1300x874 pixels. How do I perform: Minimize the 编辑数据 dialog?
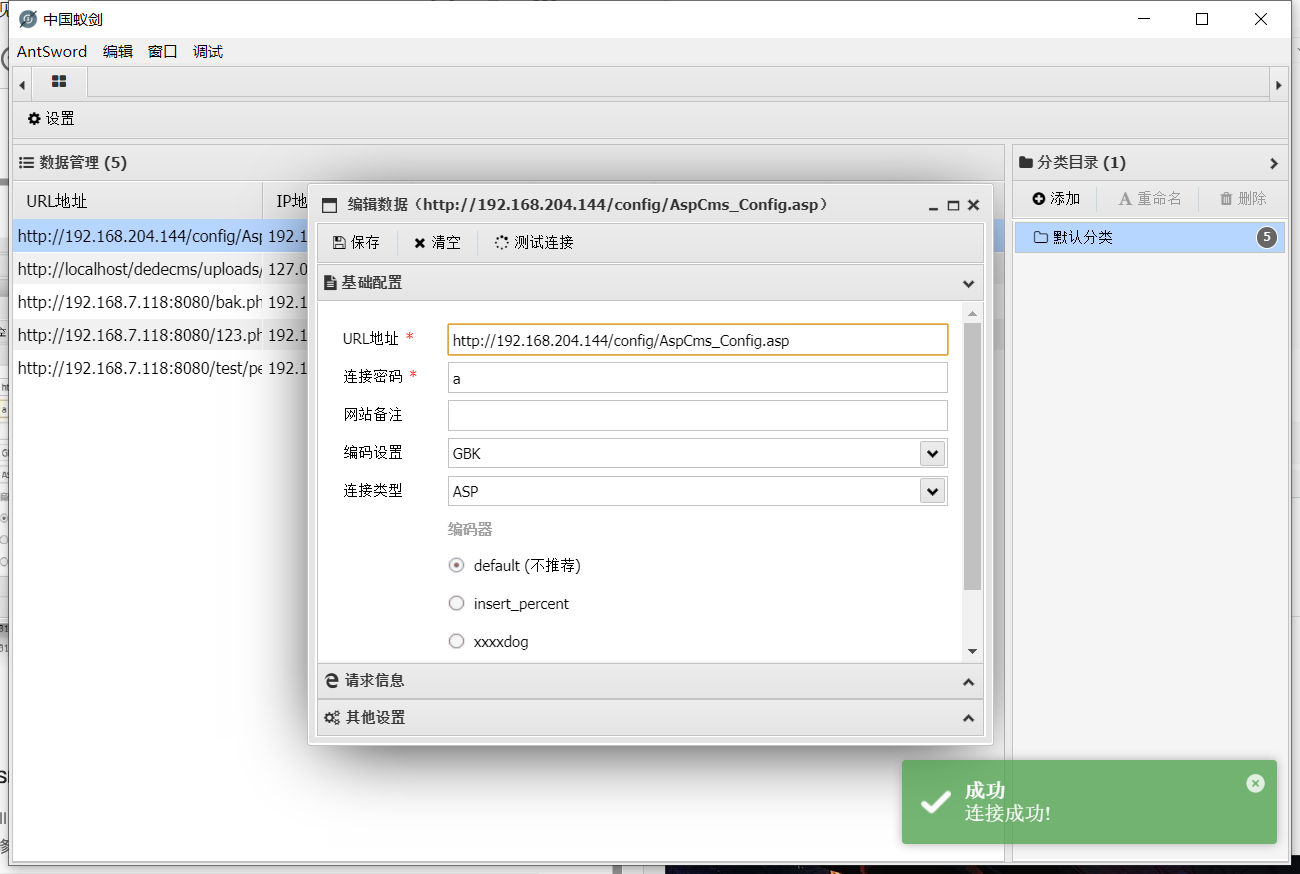point(933,206)
